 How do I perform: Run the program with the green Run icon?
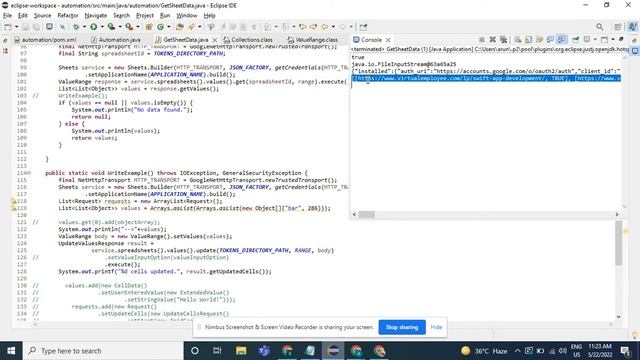coord(93,27)
